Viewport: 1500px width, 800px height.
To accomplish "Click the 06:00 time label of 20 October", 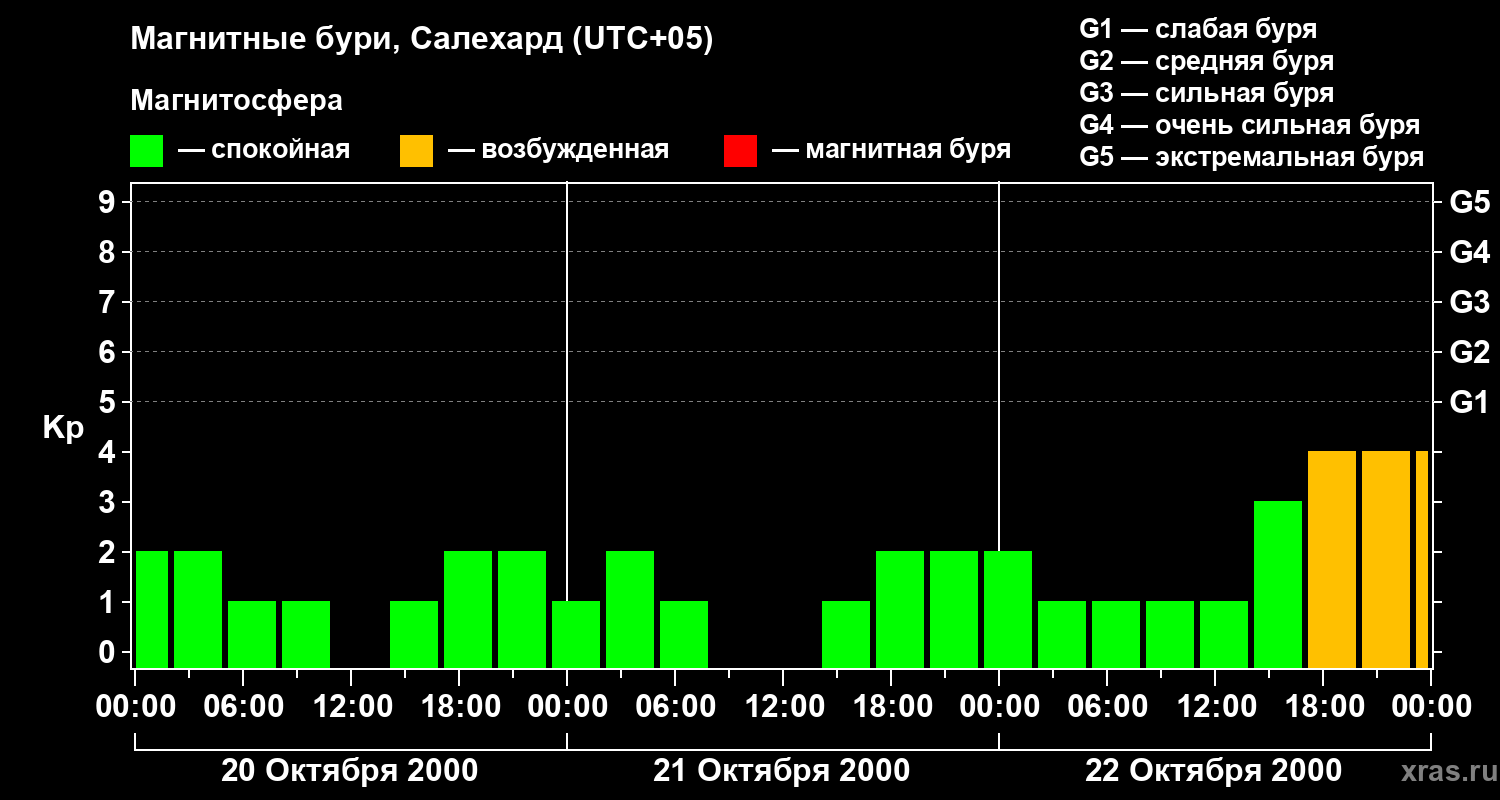I will (243, 706).
